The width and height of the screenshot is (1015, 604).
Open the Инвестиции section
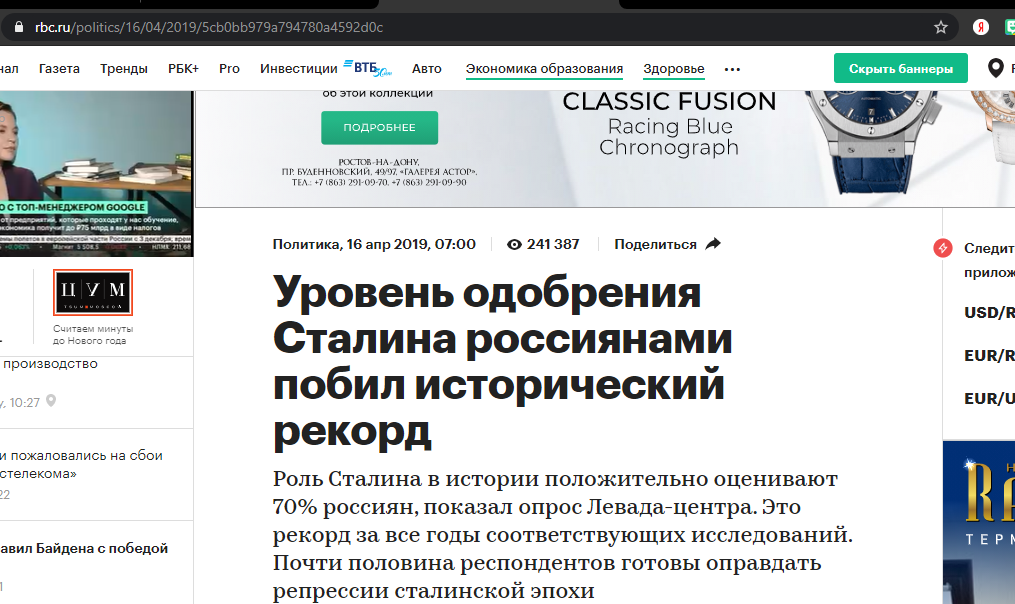coord(298,69)
